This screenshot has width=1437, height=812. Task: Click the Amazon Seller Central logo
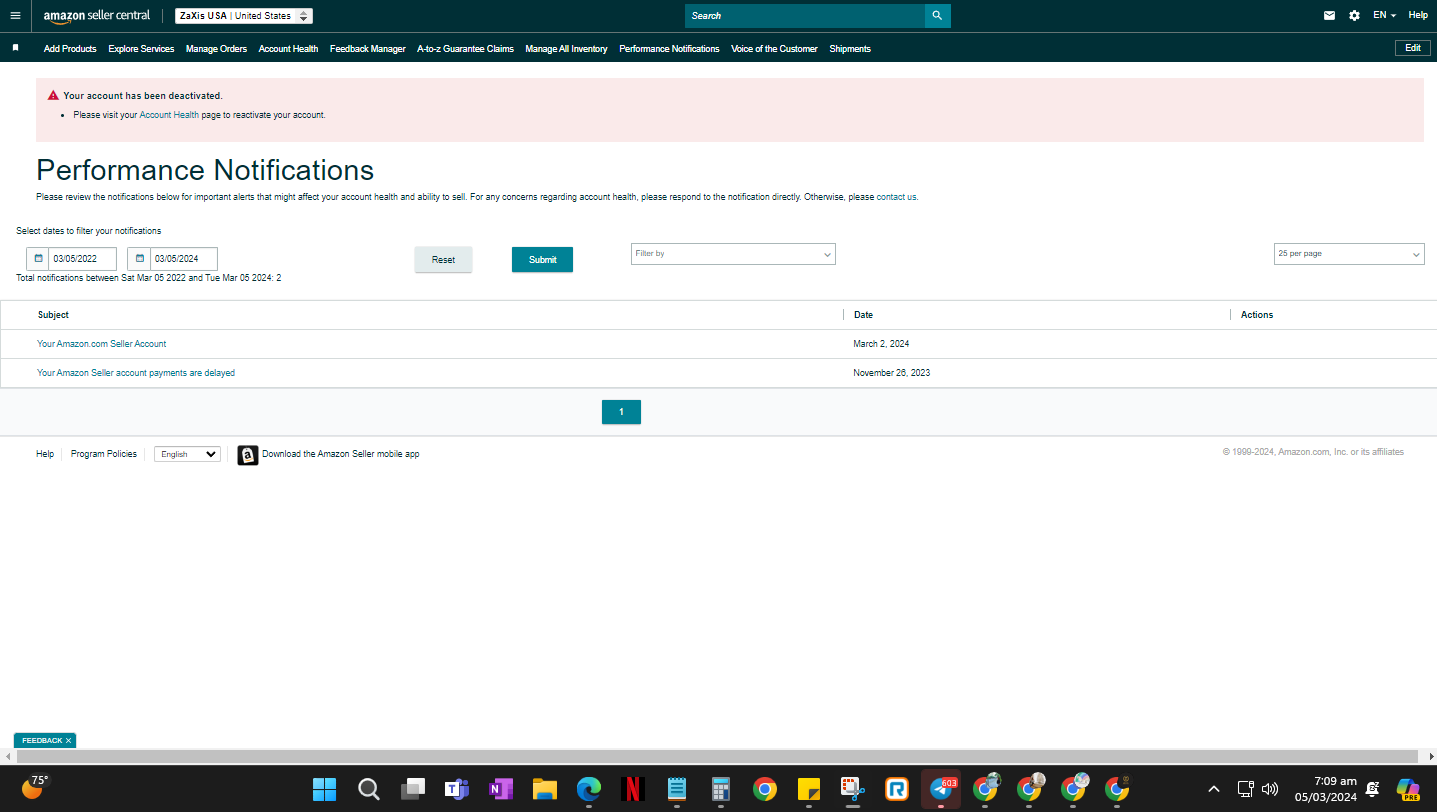pos(96,16)
